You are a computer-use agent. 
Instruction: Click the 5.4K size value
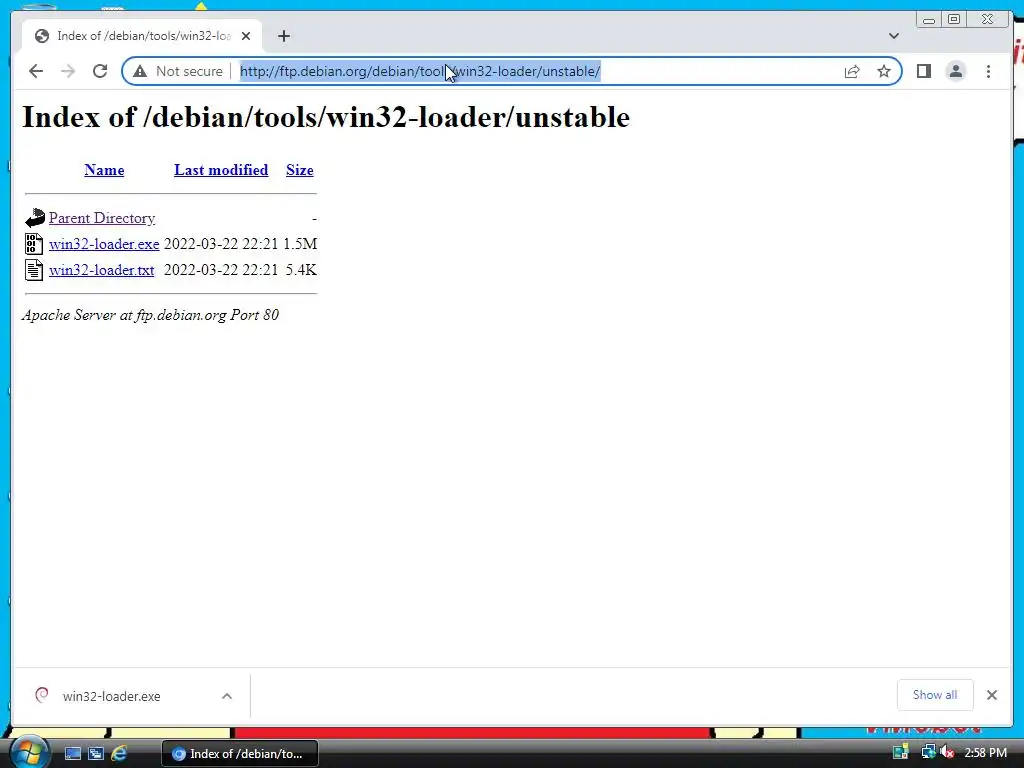pyautogui.click(x=301, y=270)
